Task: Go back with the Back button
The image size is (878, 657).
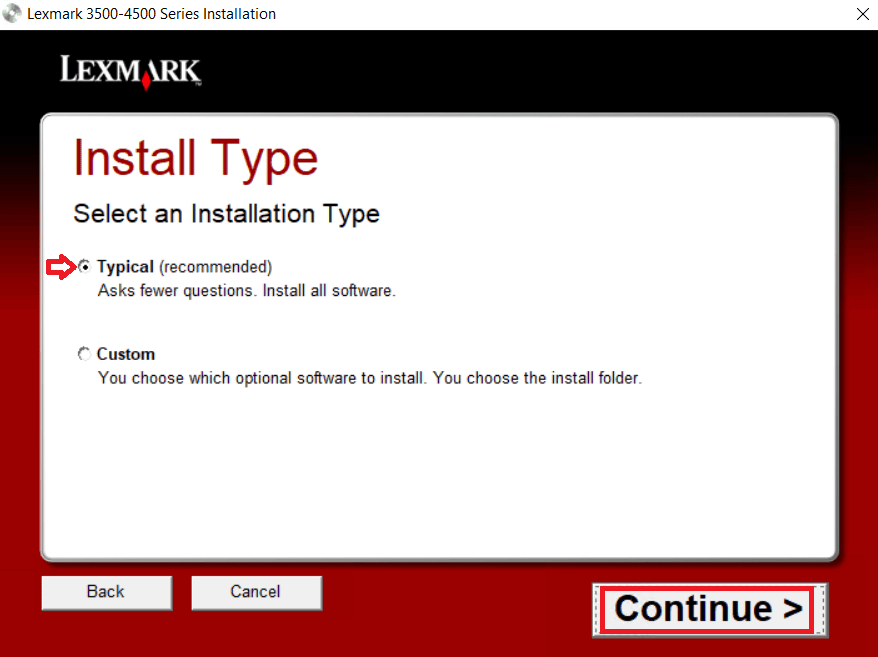Action: point(106,592)
